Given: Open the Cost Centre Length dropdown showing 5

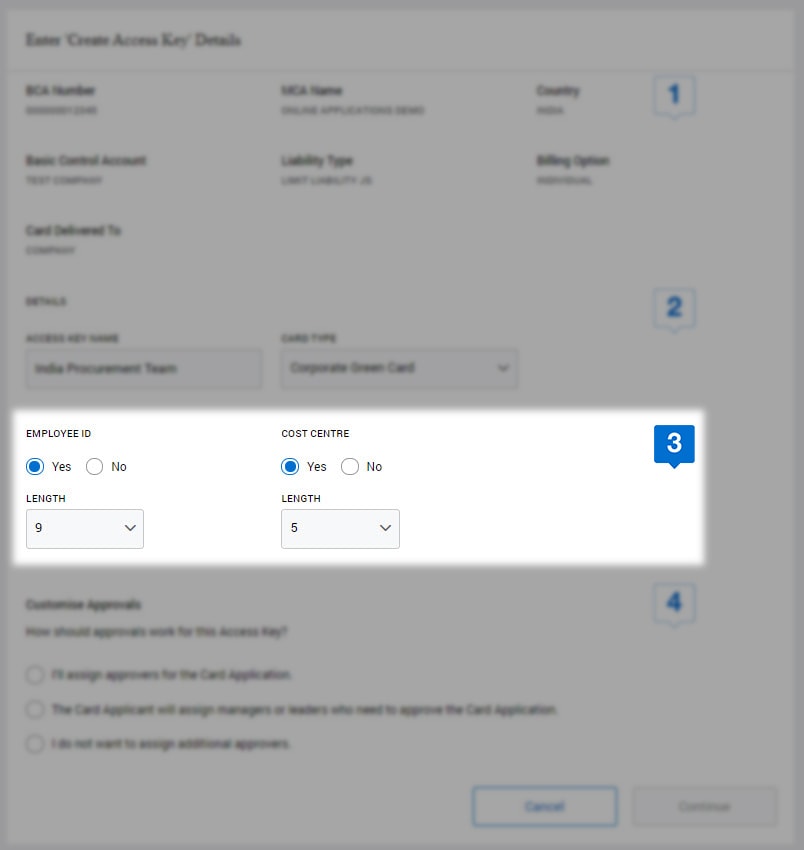Looking at the screenshot, I should (340, 527).
